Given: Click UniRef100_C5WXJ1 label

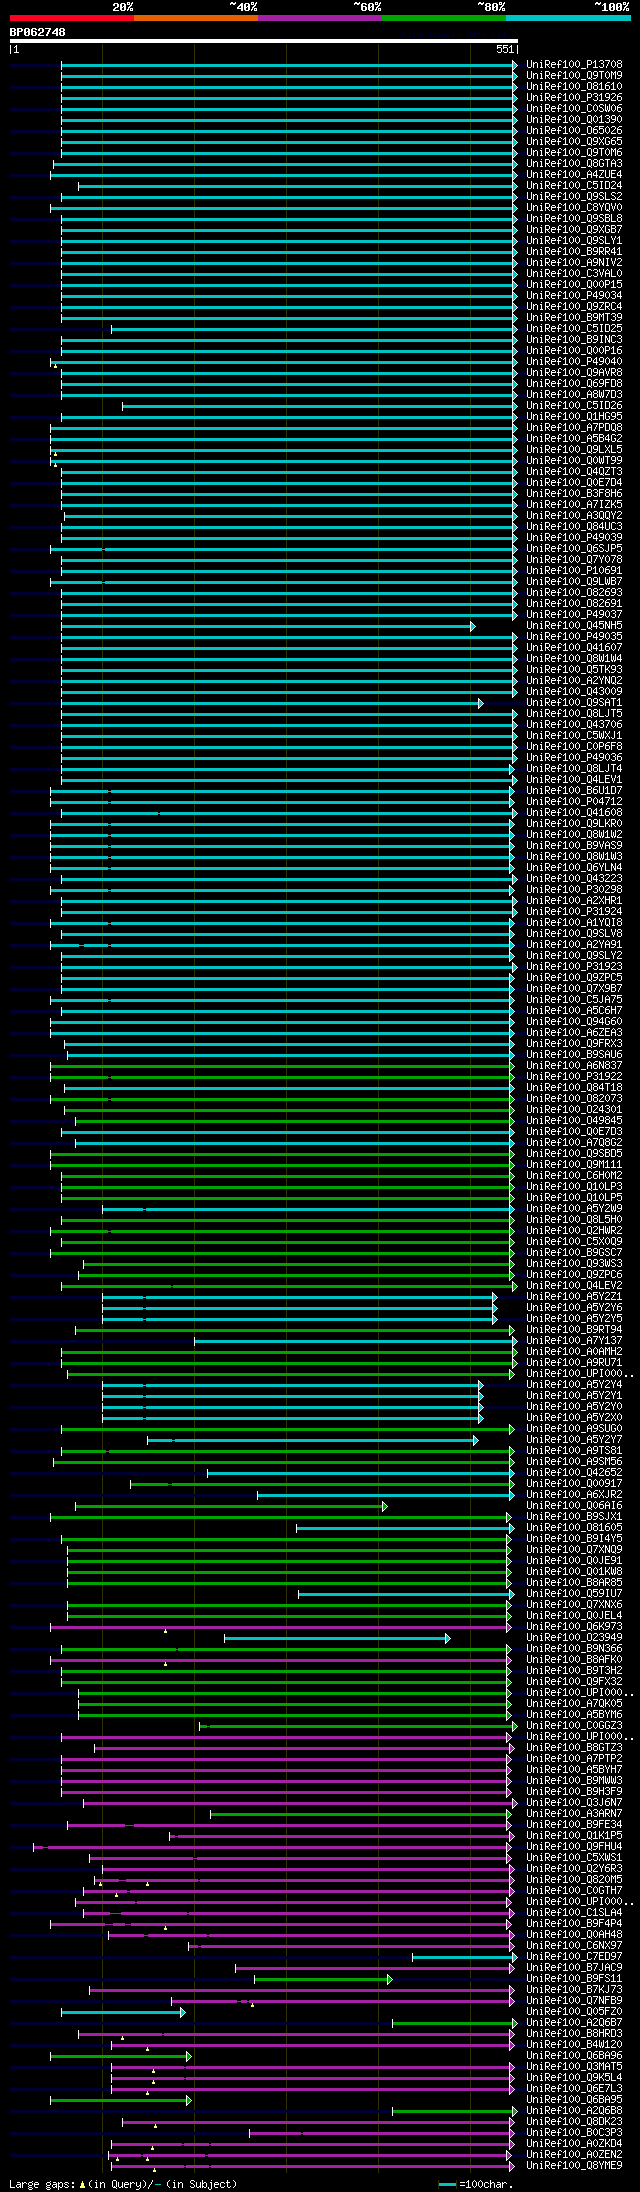Looking at the screenshot, I should click(x=574, y=735).
